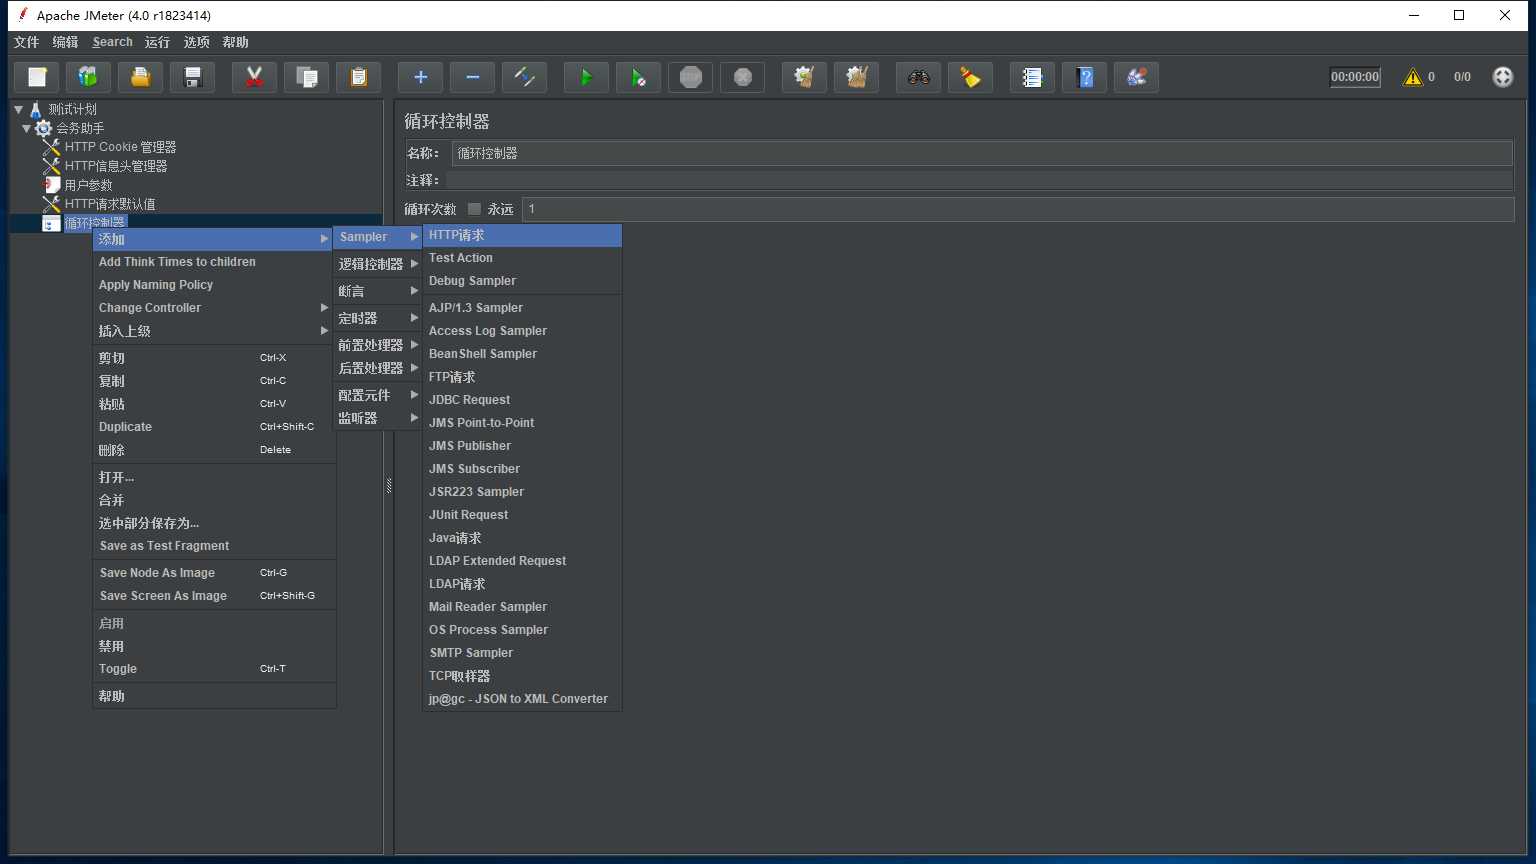Select TCP取样器 entry
This screenshot has height=864, width=1536.
(522, 676)
